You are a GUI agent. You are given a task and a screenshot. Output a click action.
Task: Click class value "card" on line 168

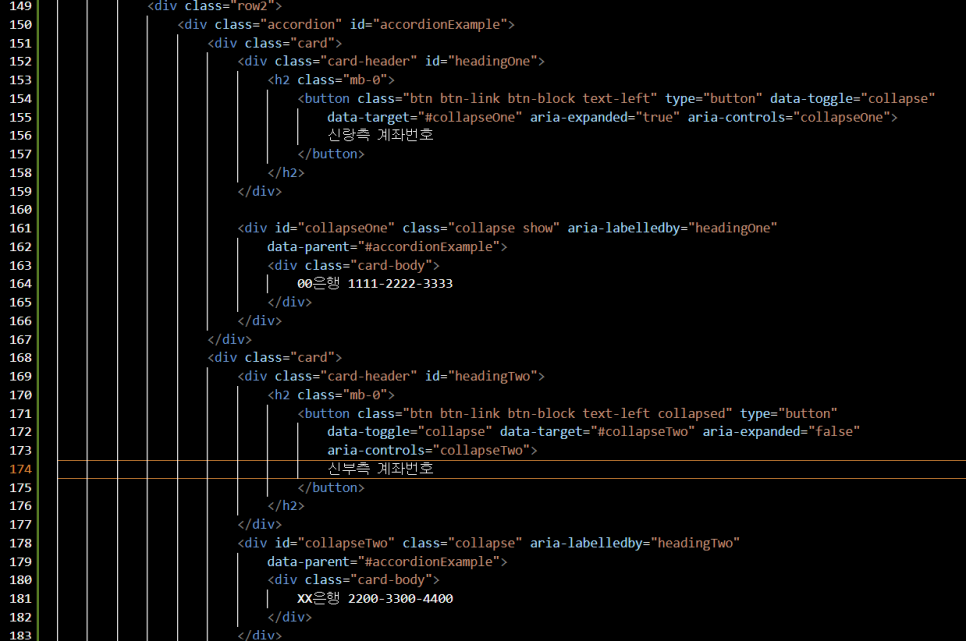tap(312, 357)
